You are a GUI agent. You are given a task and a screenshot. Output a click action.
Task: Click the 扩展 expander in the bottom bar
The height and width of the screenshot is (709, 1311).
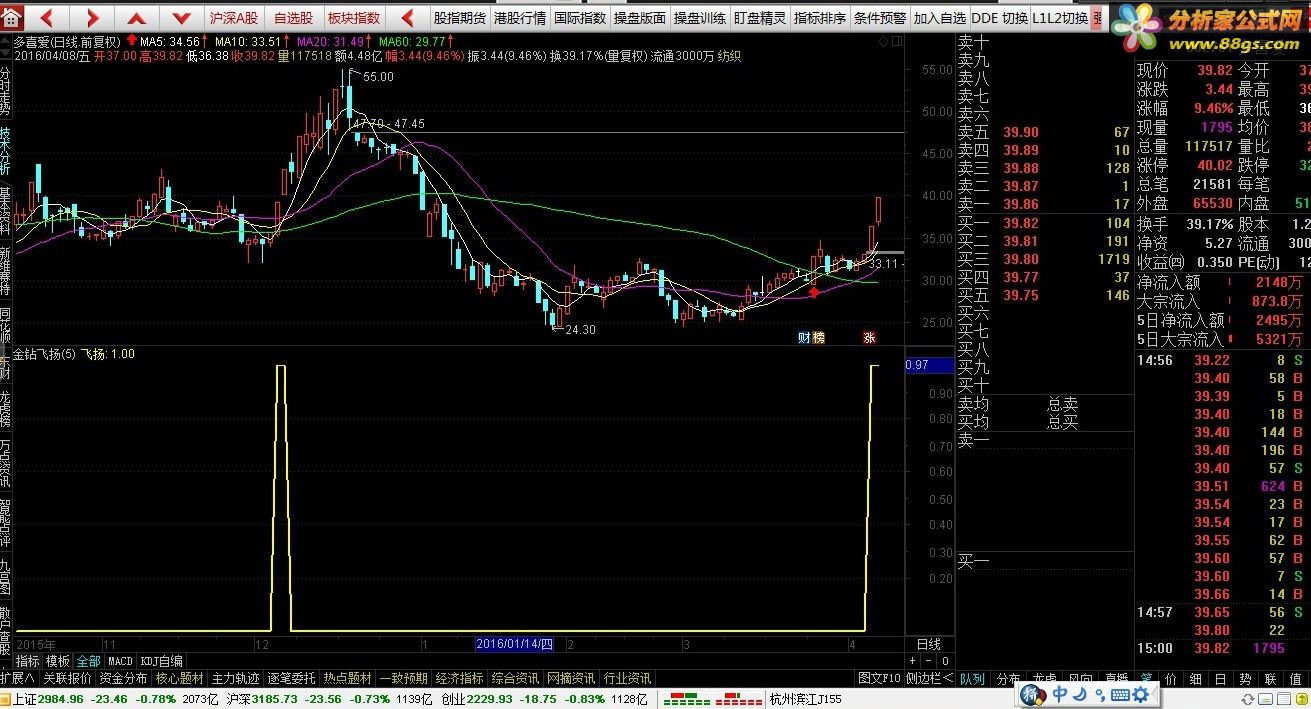click(x=18, y=678)
